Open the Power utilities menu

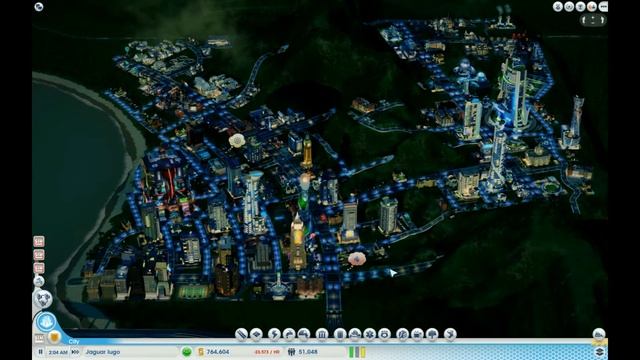274,334
